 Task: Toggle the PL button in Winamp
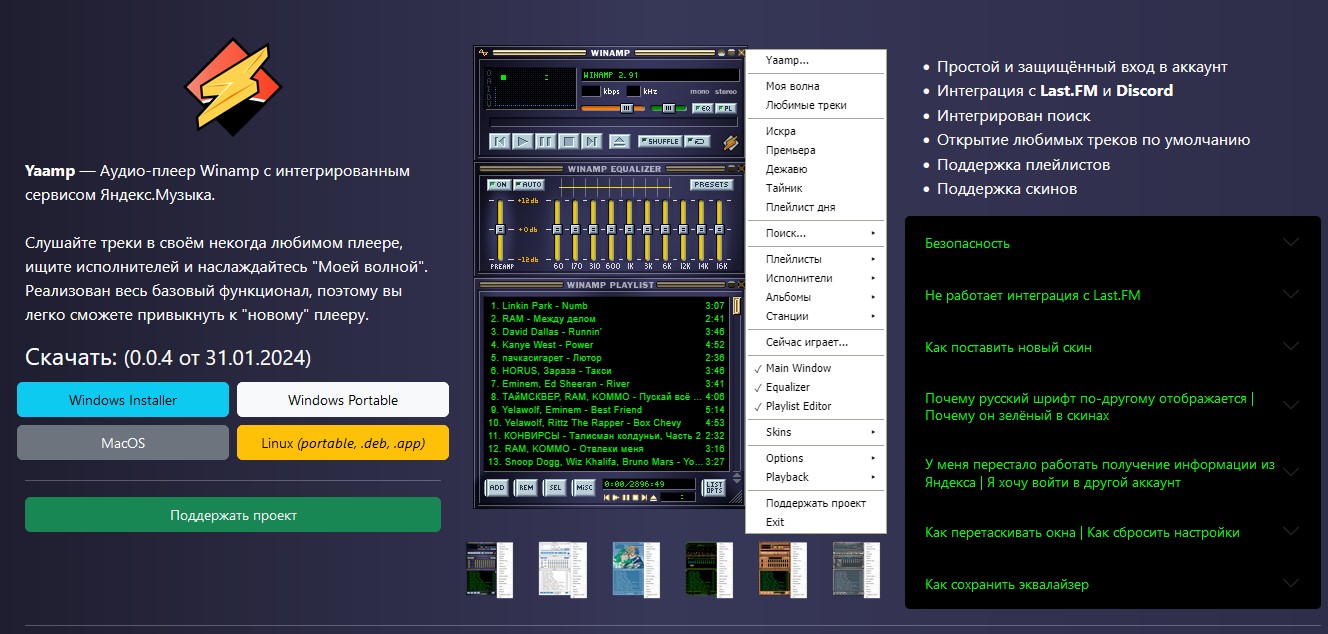click(x=726, y=108)
